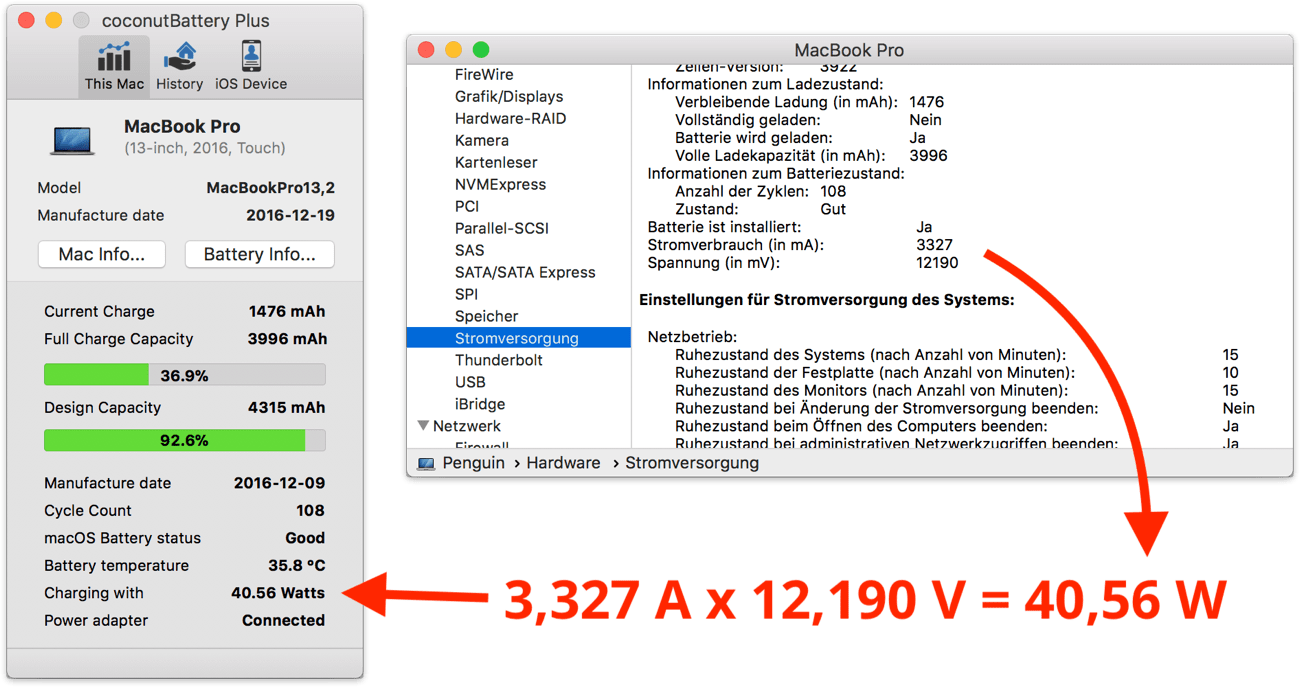
Task: Select FireWire in System Information sidebar
Action: [x=484, y=75]
